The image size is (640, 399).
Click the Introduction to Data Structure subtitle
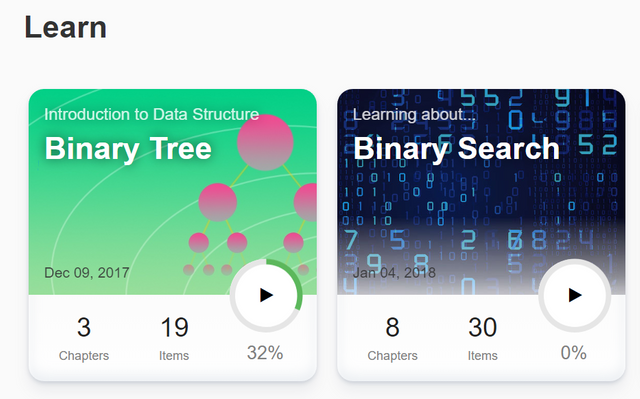pos(151,115)
